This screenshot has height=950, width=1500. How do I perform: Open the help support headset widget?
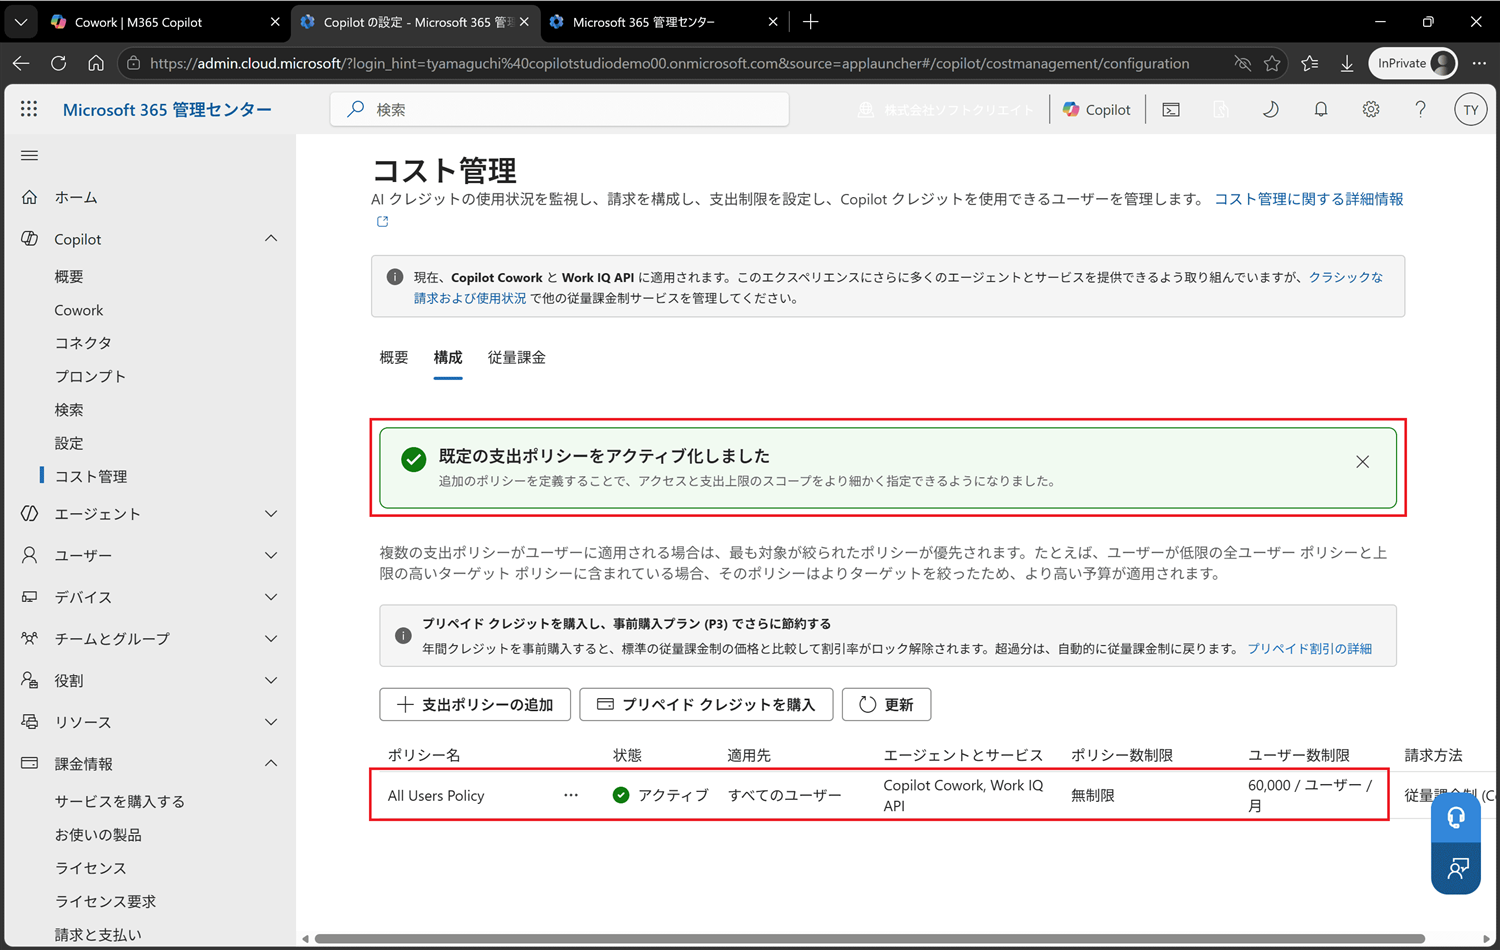[x=1456, y=819]
